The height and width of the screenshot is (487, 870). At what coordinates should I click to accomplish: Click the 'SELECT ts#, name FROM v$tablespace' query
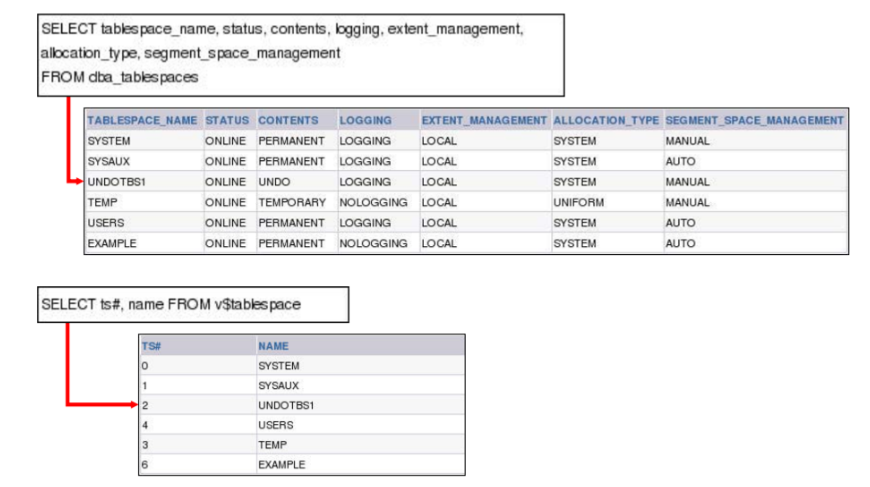pos(171,305)
